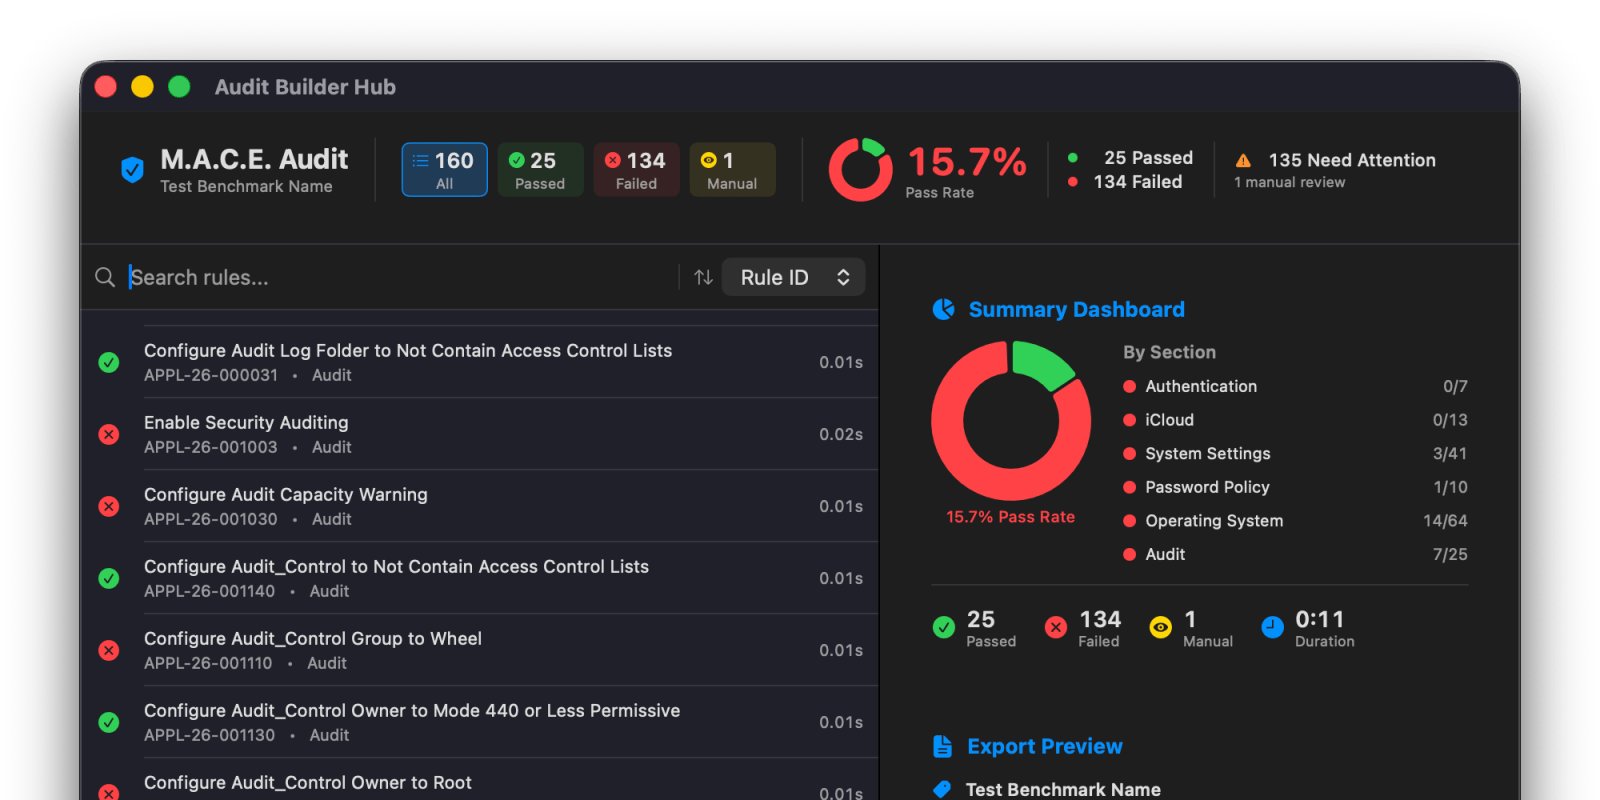Image resolution: width=1600 pixels, height=800 pixels.
Task: Click the Export Preview document icon
Action: (x=942, y=746)
